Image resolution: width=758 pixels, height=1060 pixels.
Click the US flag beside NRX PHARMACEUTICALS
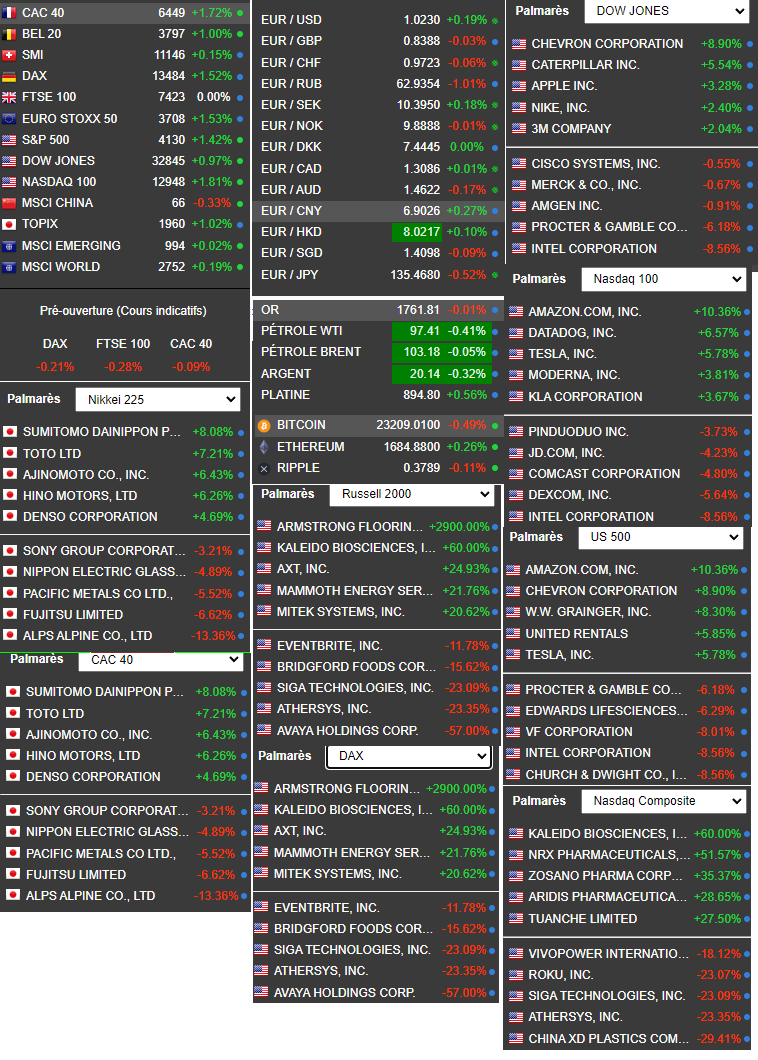tap(516, 854)
